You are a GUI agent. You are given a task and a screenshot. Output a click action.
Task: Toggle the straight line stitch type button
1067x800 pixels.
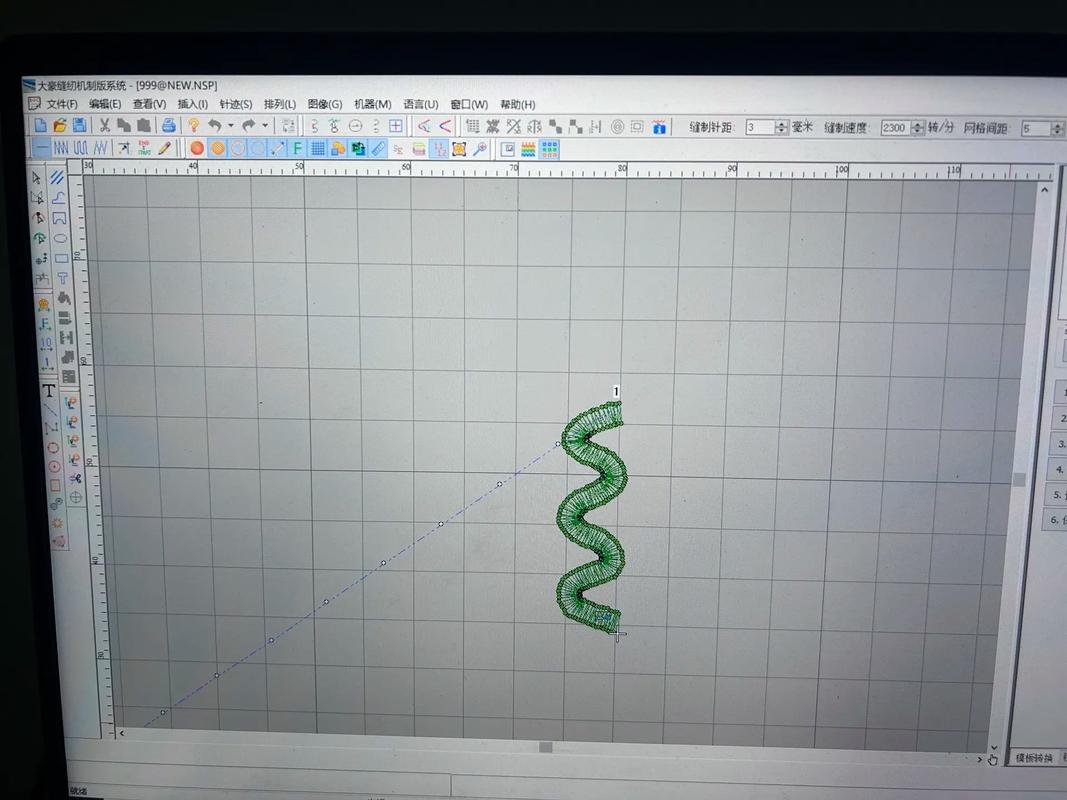[41, 147]
